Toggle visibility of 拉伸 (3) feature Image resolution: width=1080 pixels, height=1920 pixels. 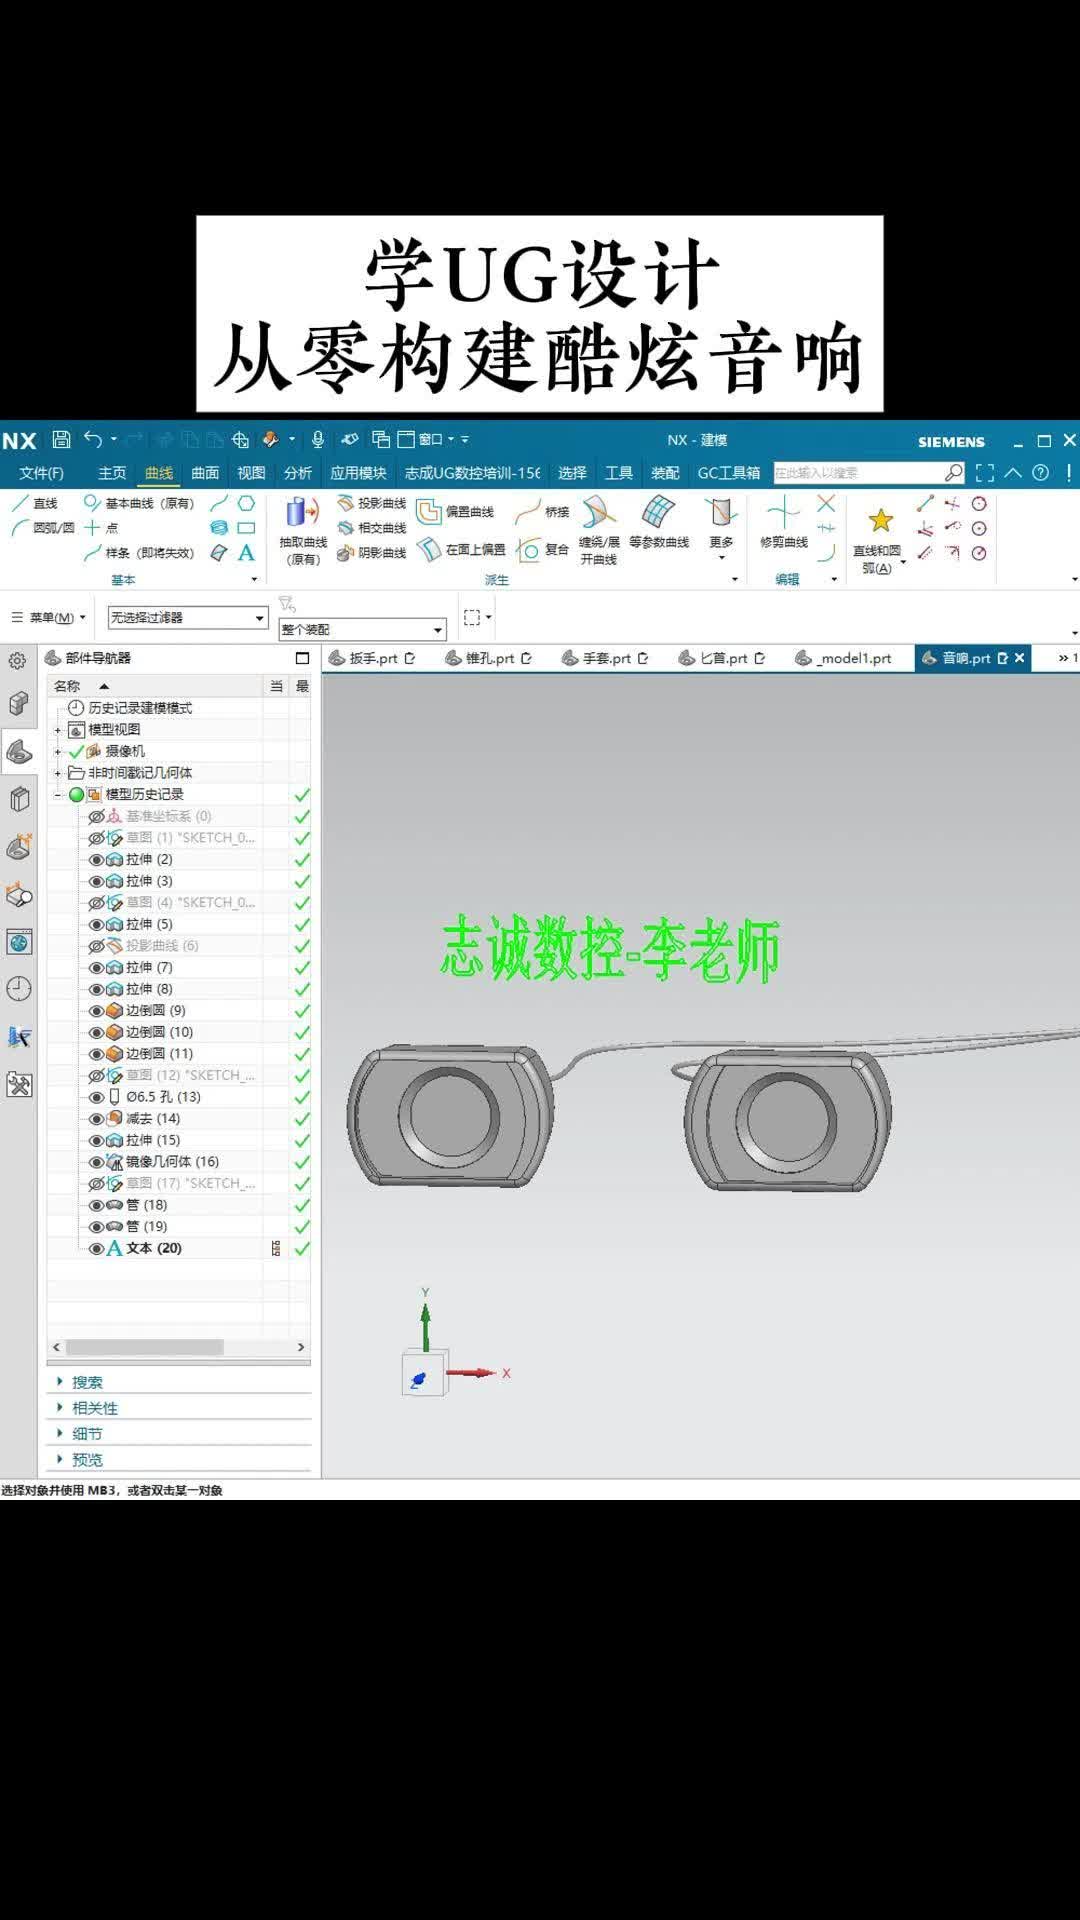tap(97, 881)
